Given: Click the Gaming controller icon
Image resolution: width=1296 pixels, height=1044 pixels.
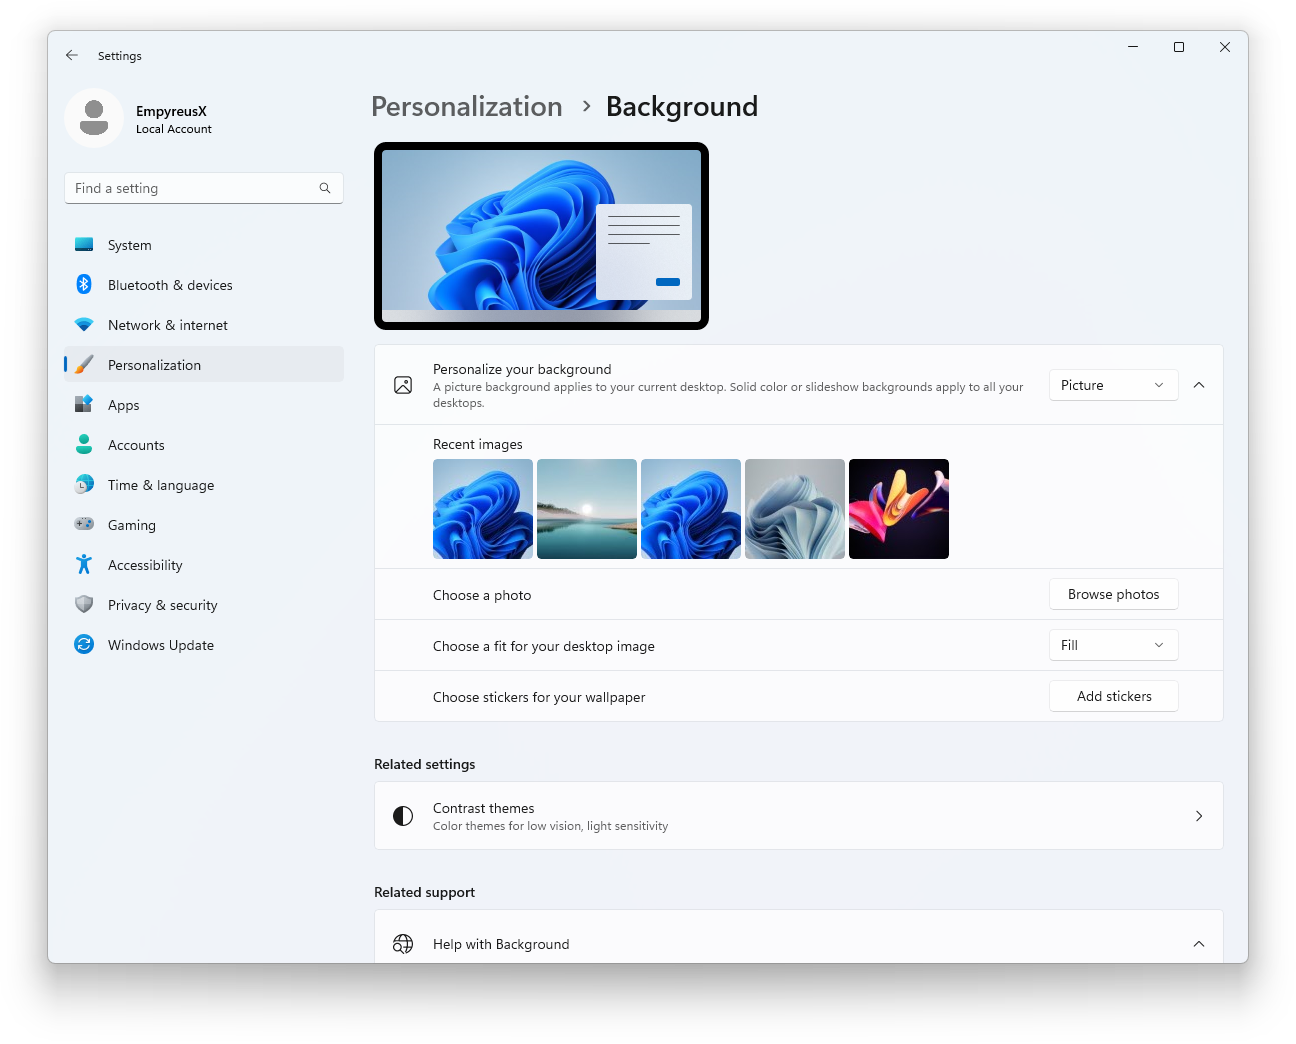Looking at the screenshot, I should click(x=84, y=524).
